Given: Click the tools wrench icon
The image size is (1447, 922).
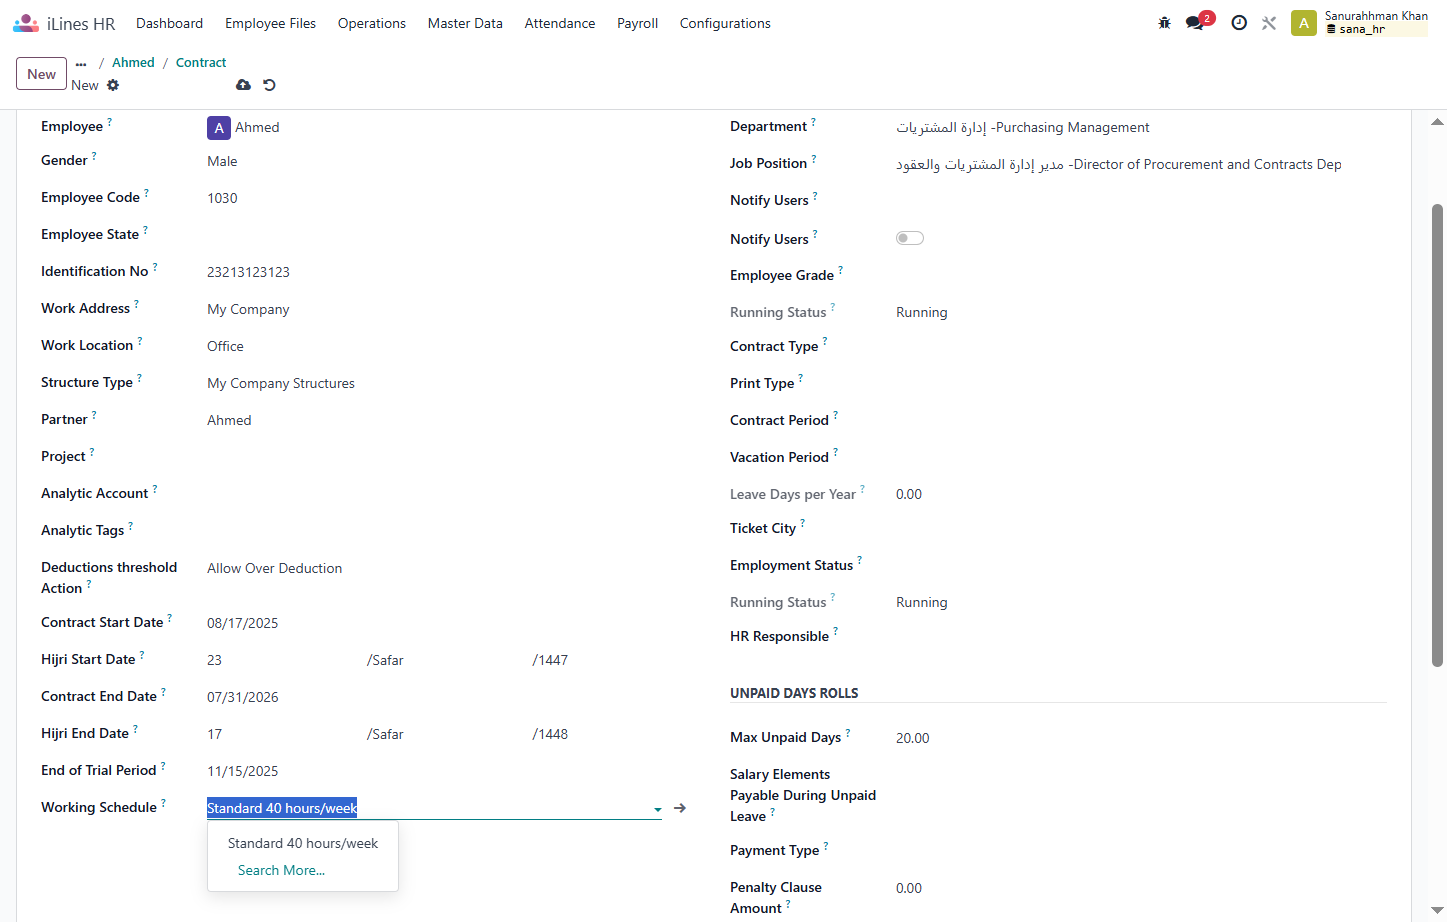Looking at the screenshot, I should [1269, 23].
